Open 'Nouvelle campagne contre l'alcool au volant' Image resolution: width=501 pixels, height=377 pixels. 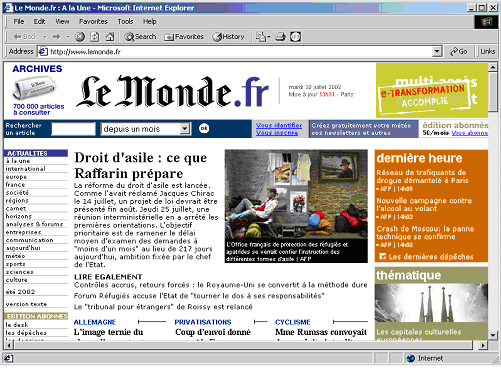pyautogui.click(x=424, y=204)
